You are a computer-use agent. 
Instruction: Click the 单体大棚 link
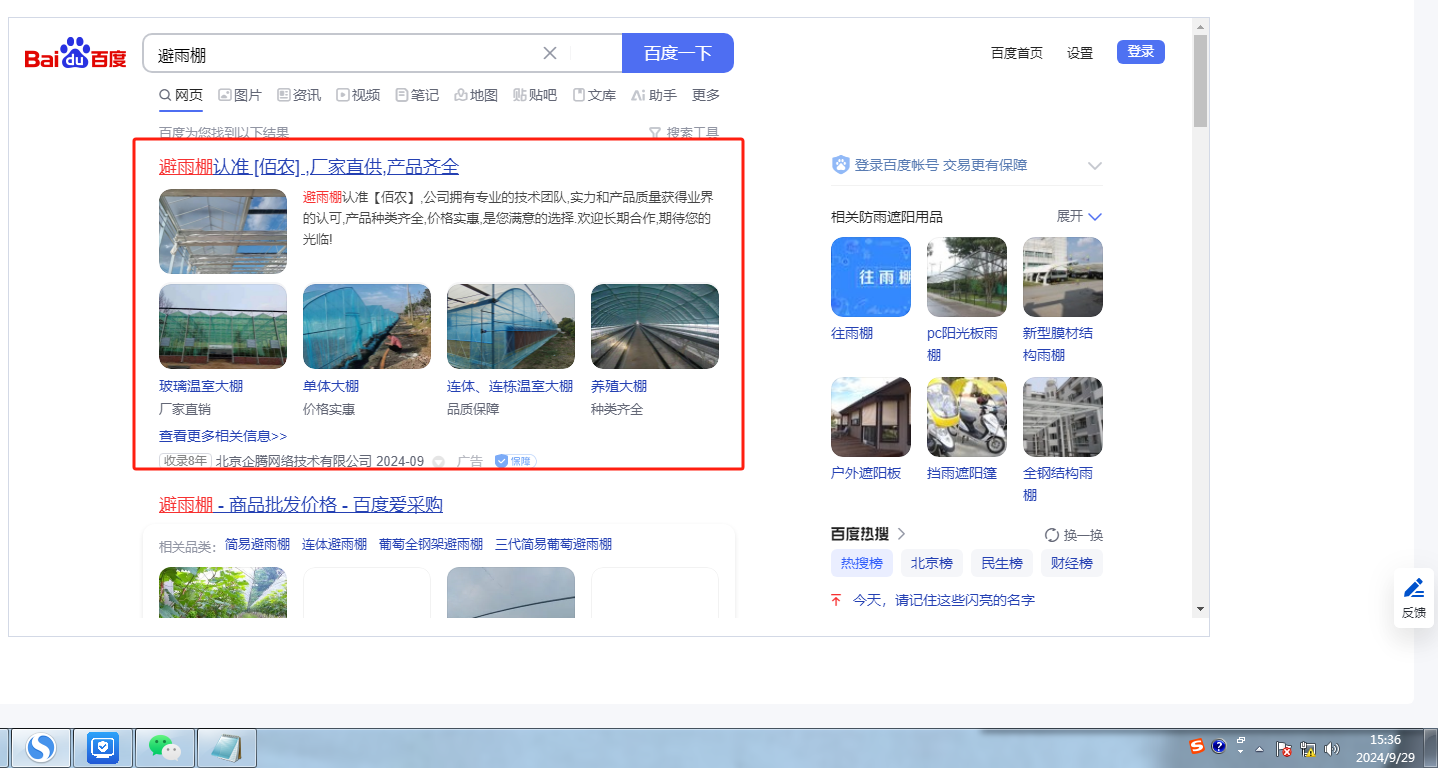[x=331, y=386]
